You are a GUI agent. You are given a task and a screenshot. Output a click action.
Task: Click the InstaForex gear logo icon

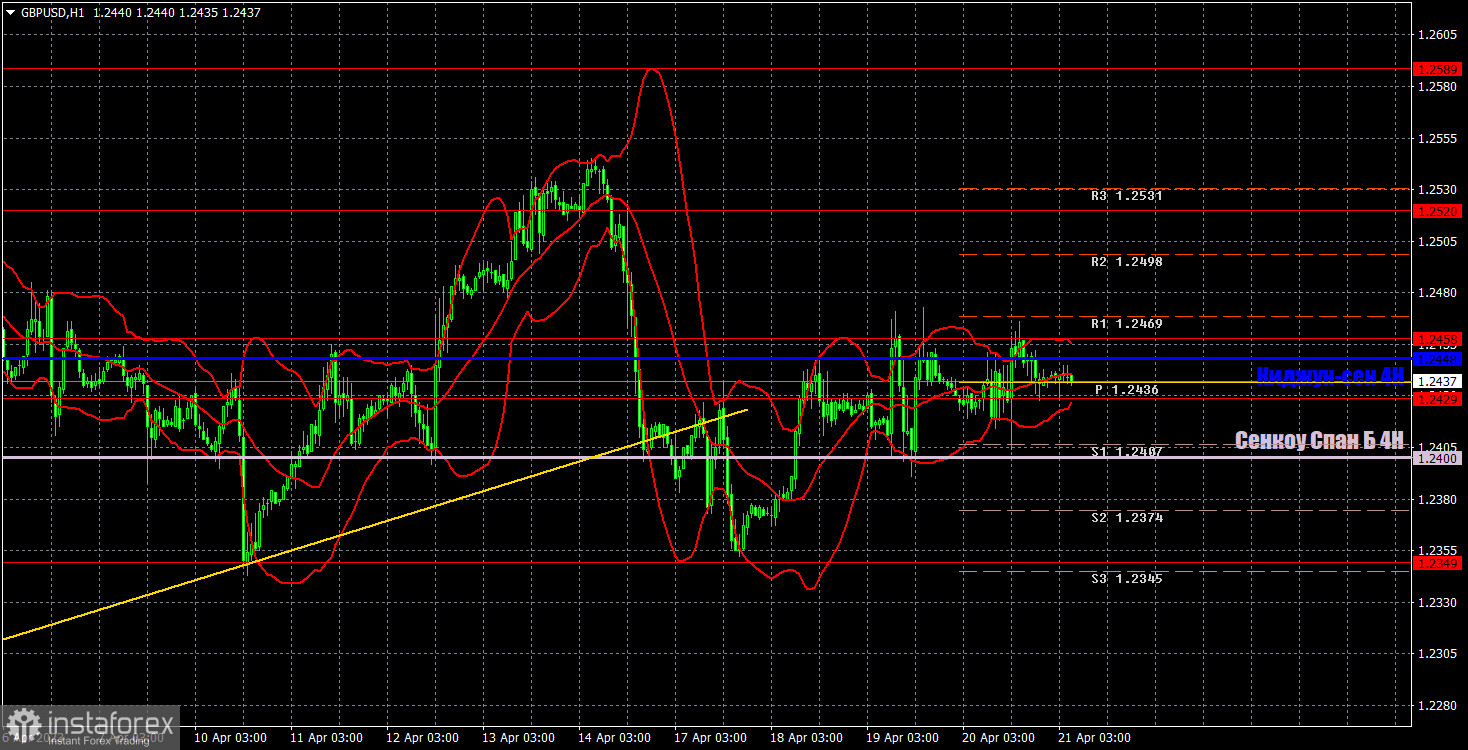[22, 726]
